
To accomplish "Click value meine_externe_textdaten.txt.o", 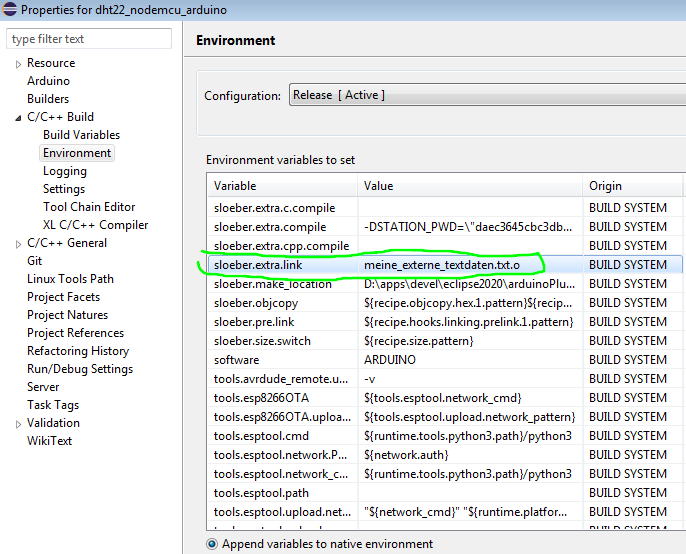I will tap(441, 265).
